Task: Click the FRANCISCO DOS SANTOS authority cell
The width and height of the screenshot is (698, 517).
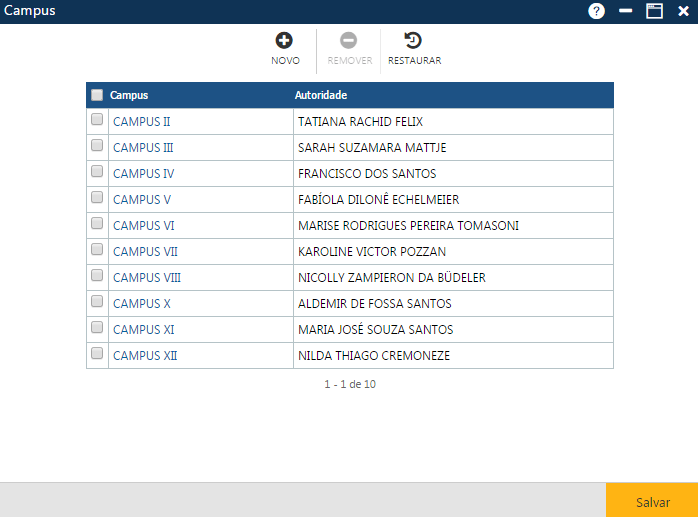Action: [x=367, y=173]
